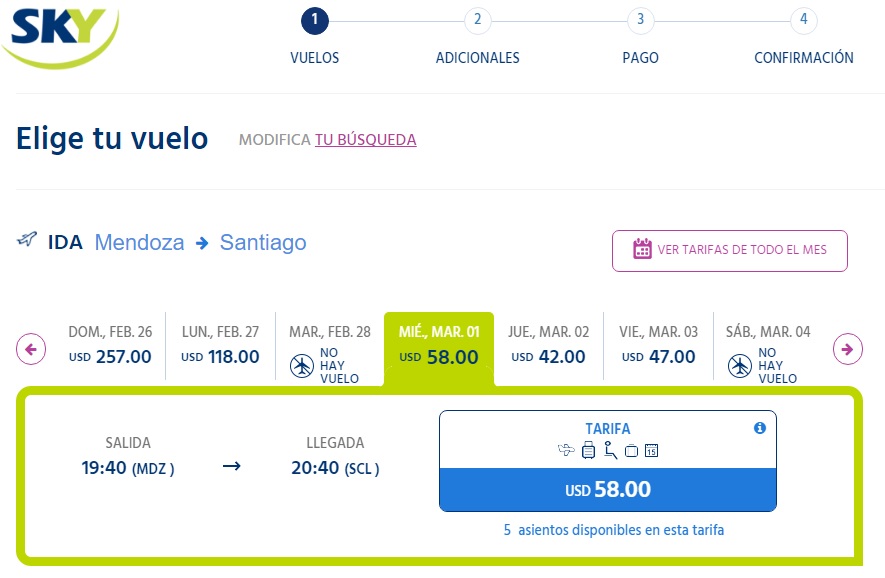Select the Sunday Feb. 26 date tab

click(110, 345)
